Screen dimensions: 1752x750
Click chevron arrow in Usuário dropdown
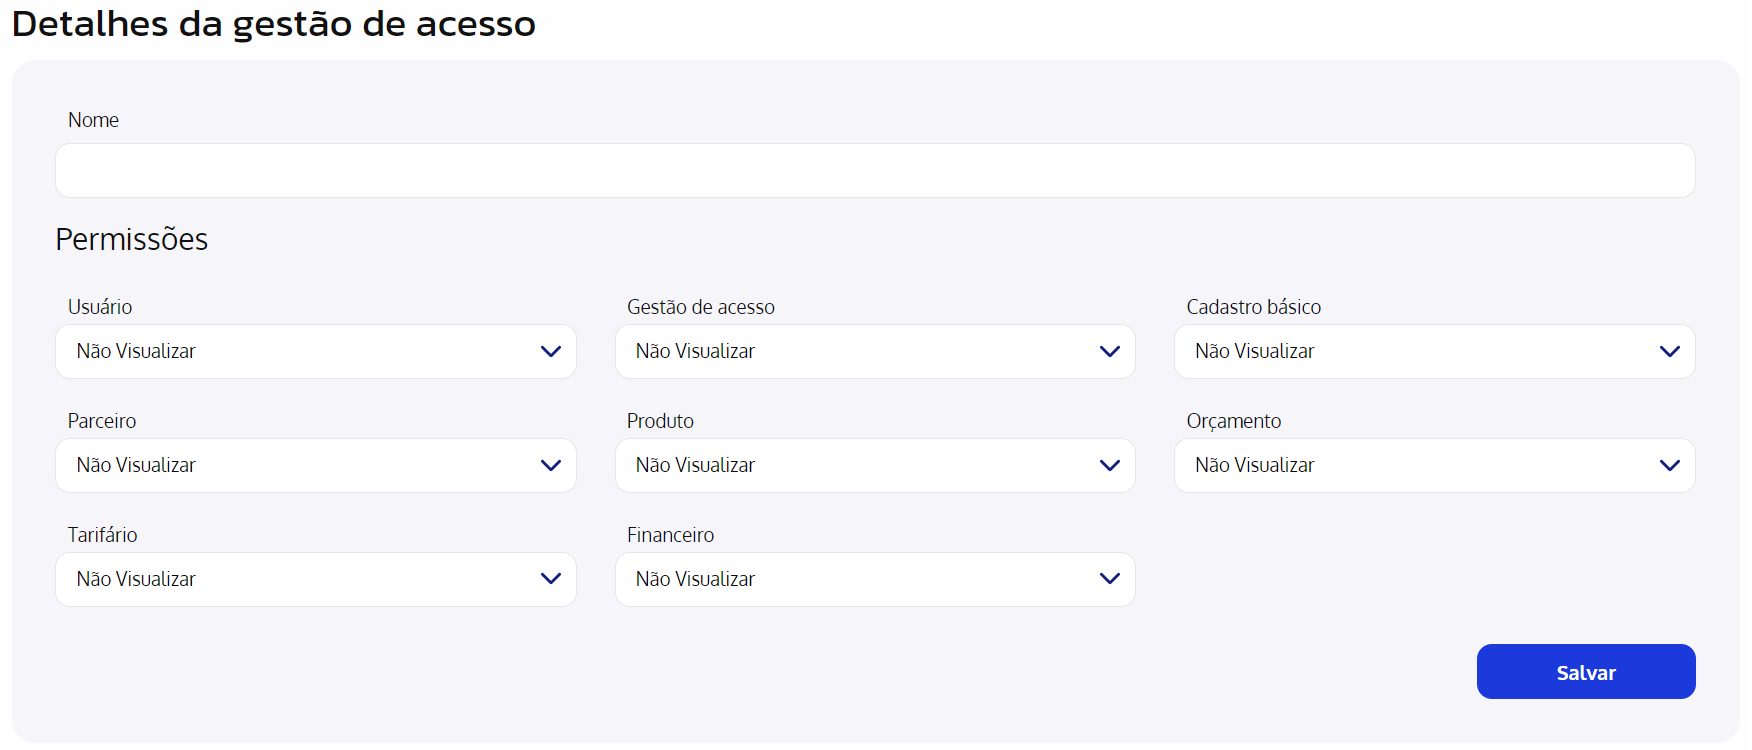coord(551,351)
